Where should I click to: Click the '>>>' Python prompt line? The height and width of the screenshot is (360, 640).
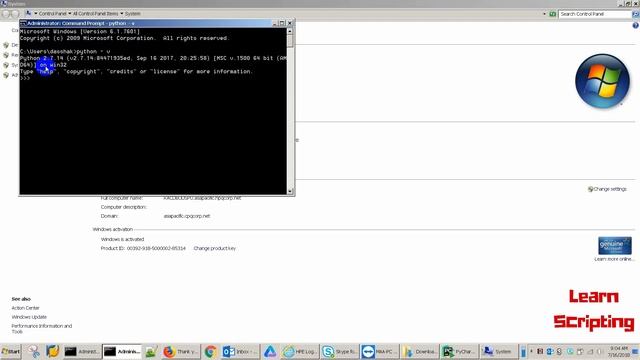pyautogui.click(x=25, y=78)
